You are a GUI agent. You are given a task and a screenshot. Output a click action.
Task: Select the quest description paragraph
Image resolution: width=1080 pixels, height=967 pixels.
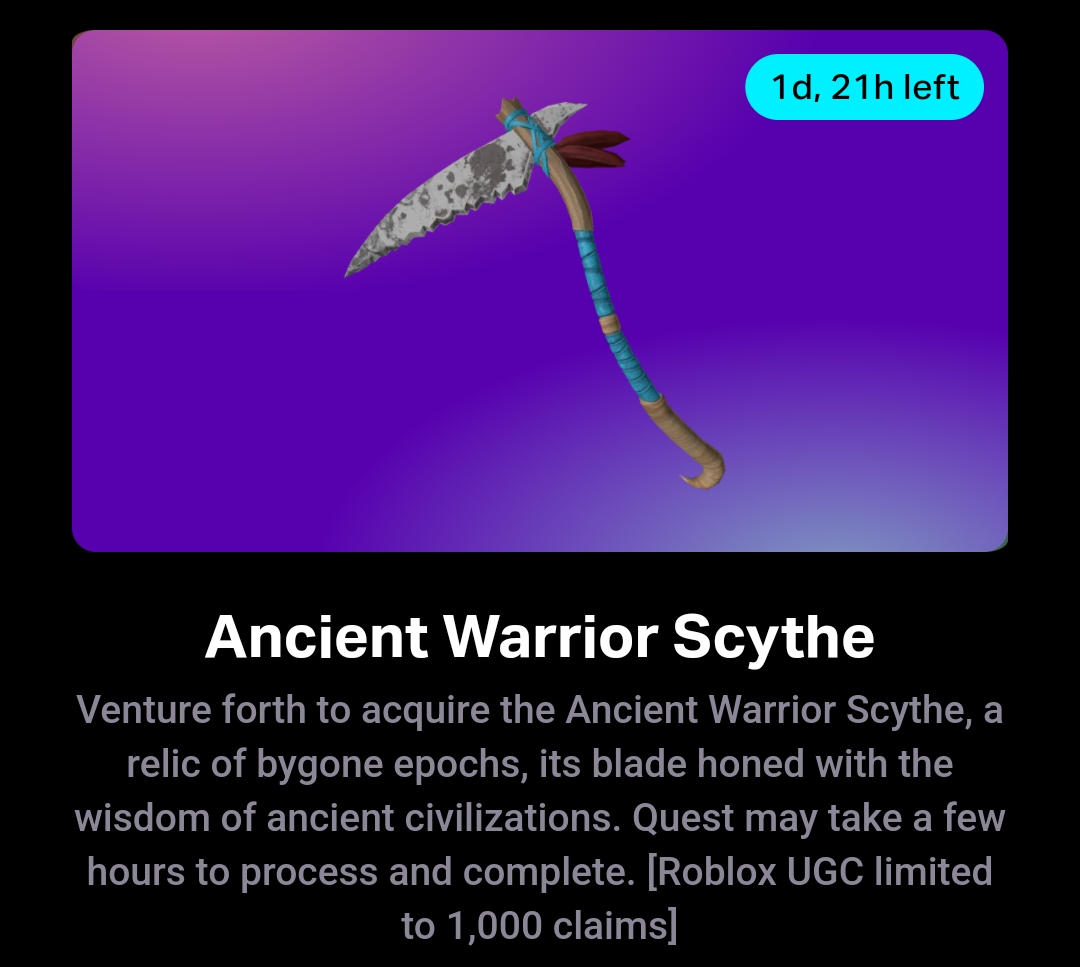pos(539,818)
